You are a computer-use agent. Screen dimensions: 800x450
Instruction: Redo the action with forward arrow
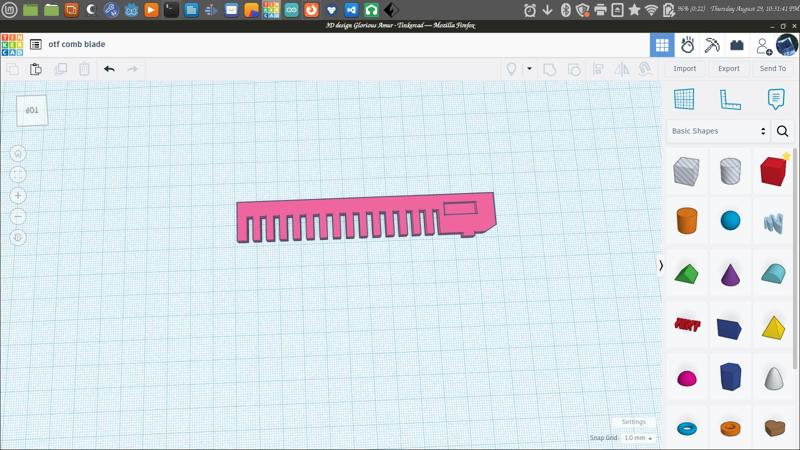[x=133, y=69]
